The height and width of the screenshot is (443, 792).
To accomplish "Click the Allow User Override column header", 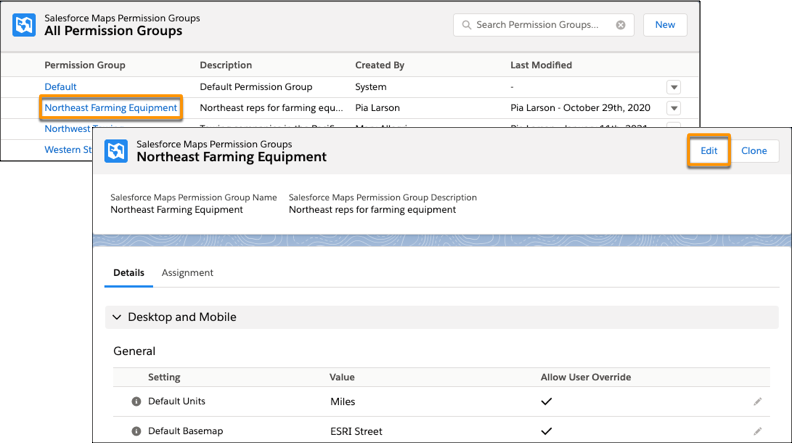I will [586, 377].
